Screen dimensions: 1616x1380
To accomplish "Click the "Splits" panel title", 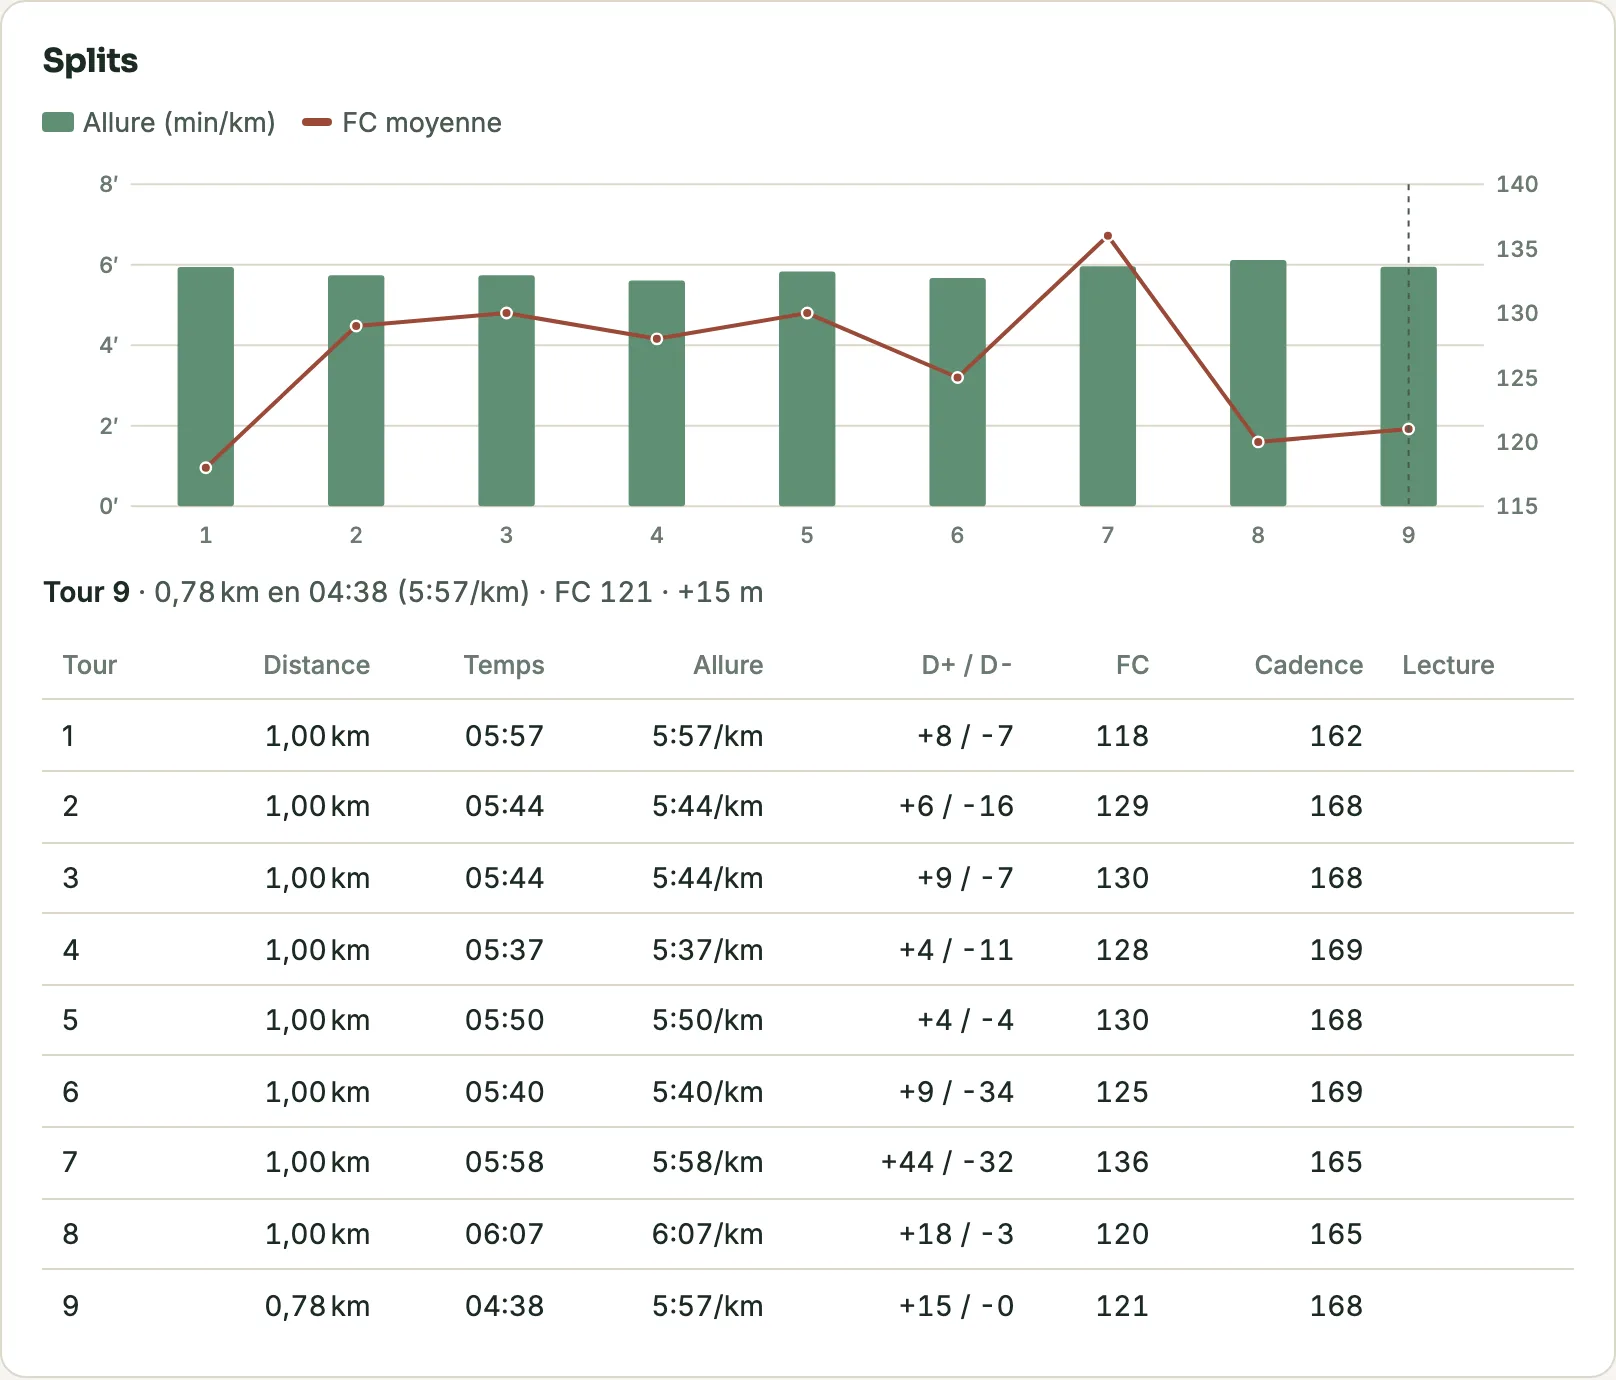I will (x=90, y=61).
